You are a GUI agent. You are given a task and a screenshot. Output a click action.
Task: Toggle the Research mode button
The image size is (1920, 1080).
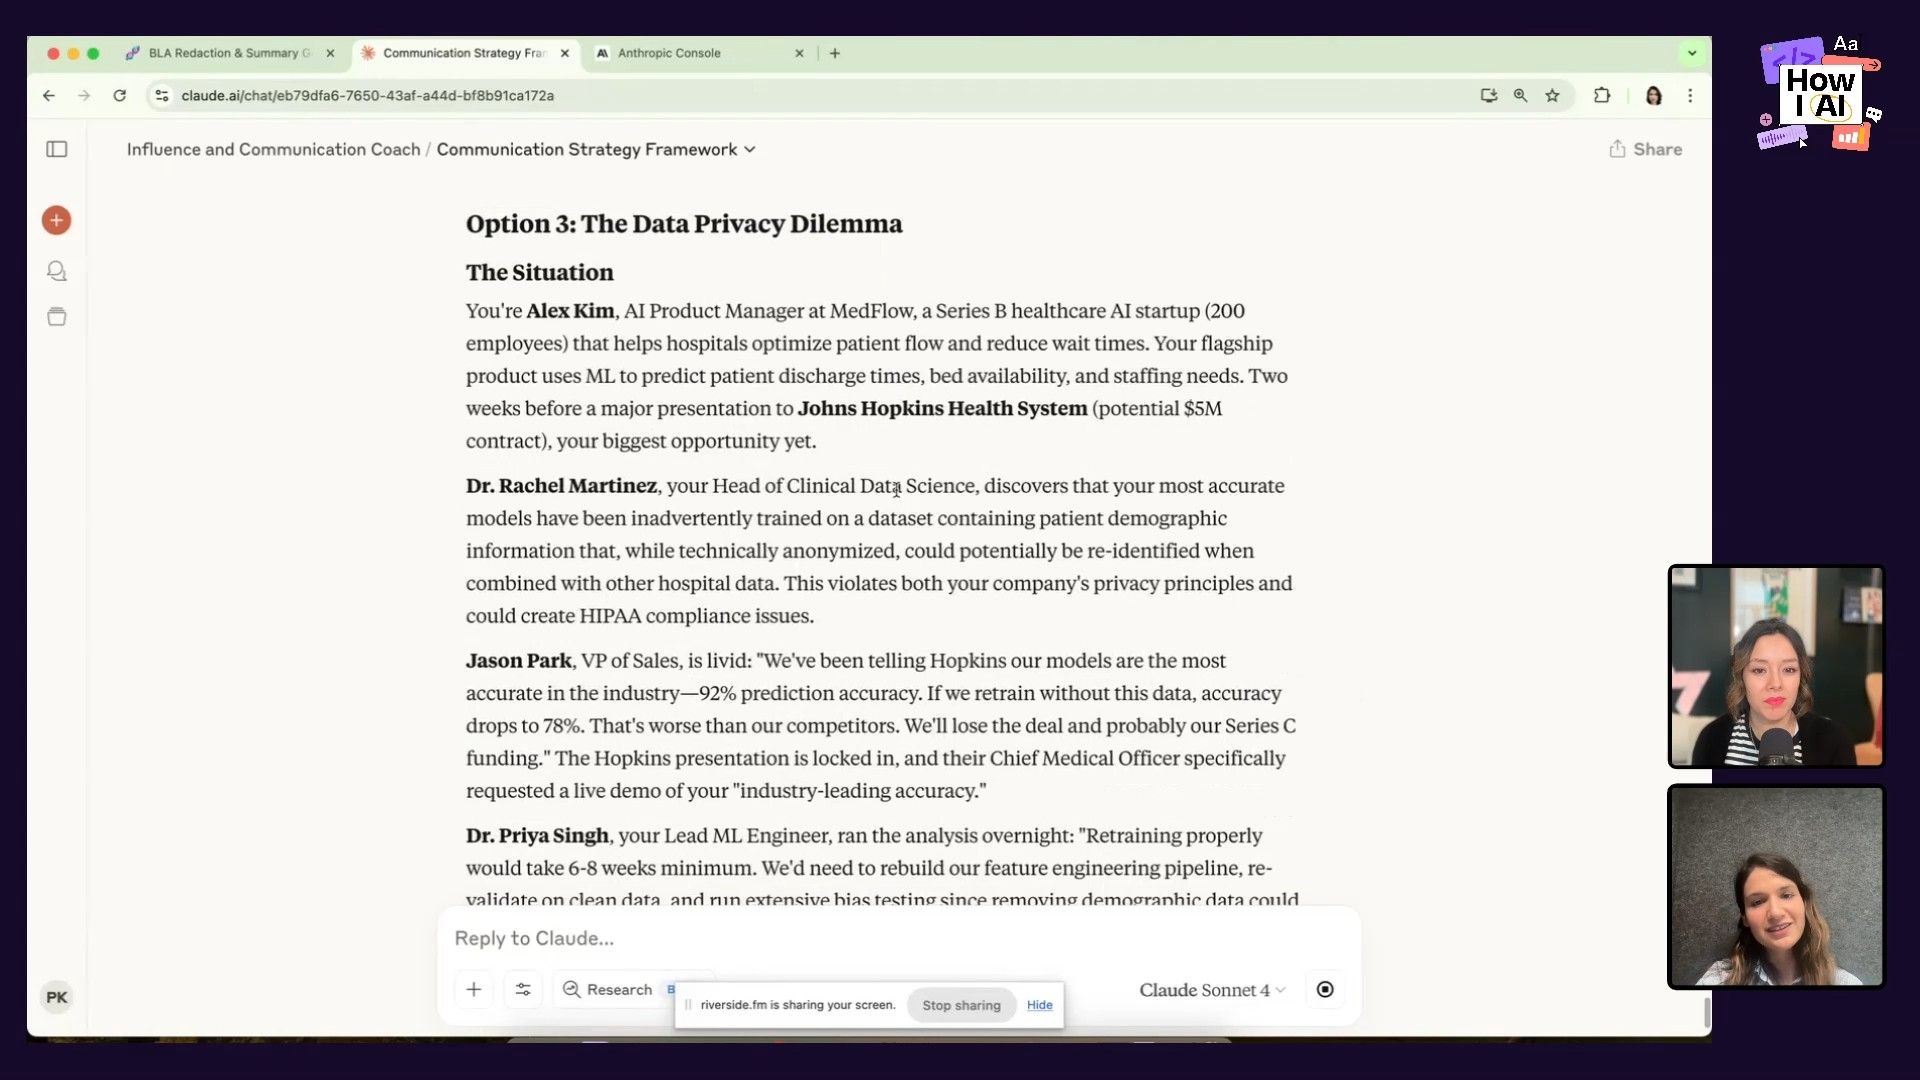tap(607, 989)
